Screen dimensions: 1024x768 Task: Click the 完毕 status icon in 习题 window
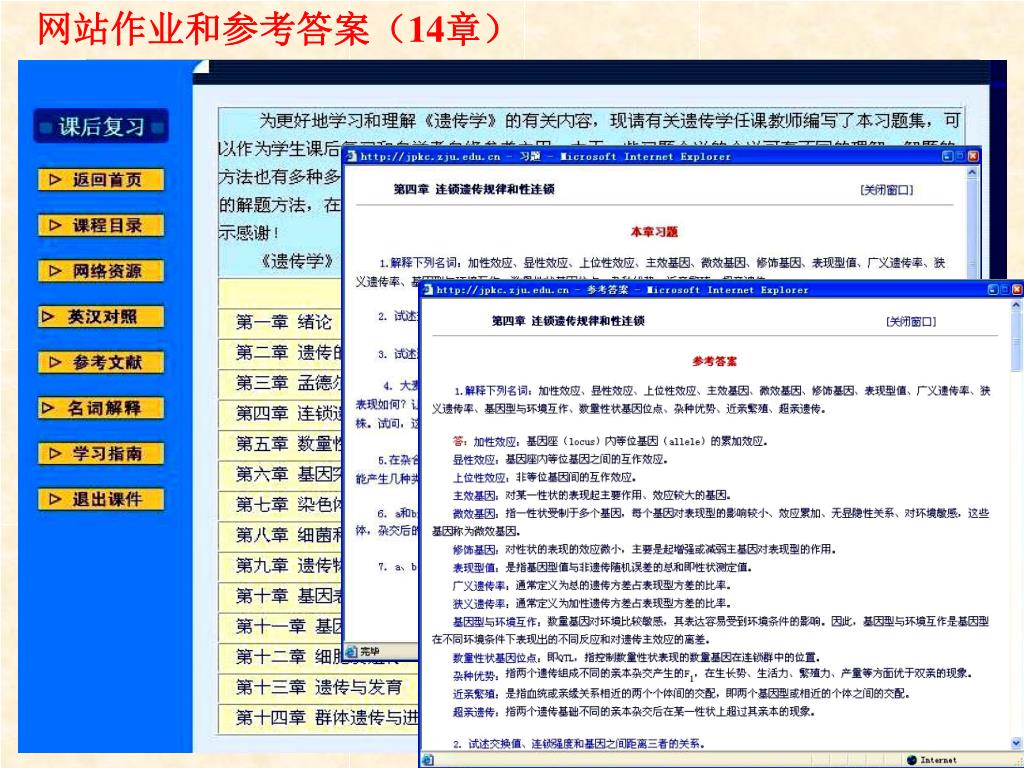[x=351, y=651]
